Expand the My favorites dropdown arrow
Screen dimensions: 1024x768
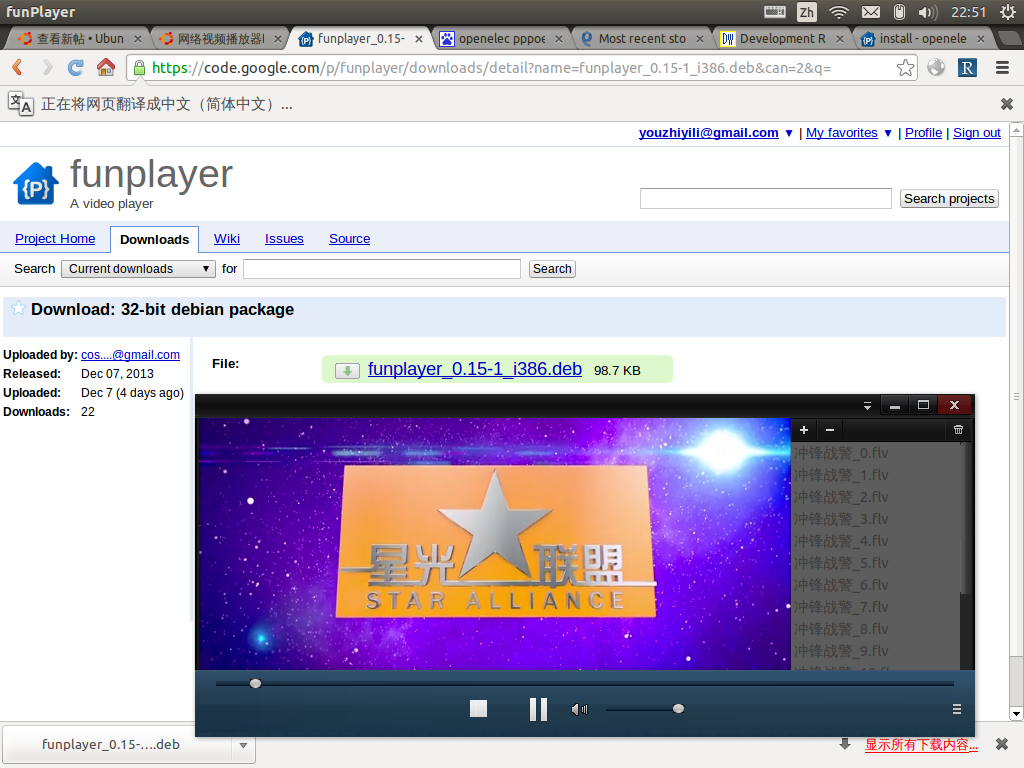coord(888,133)
